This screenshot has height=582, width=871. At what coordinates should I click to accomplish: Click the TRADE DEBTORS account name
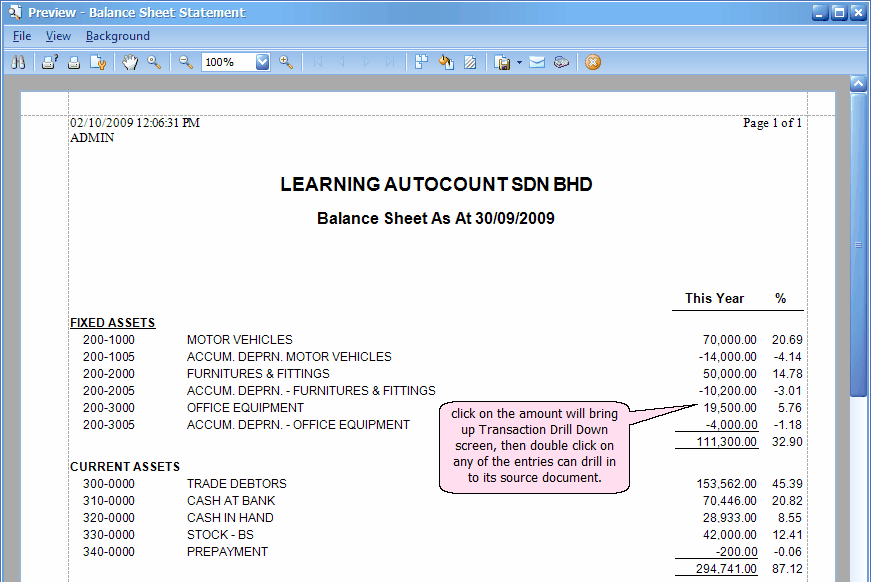[x=237, y=484]
